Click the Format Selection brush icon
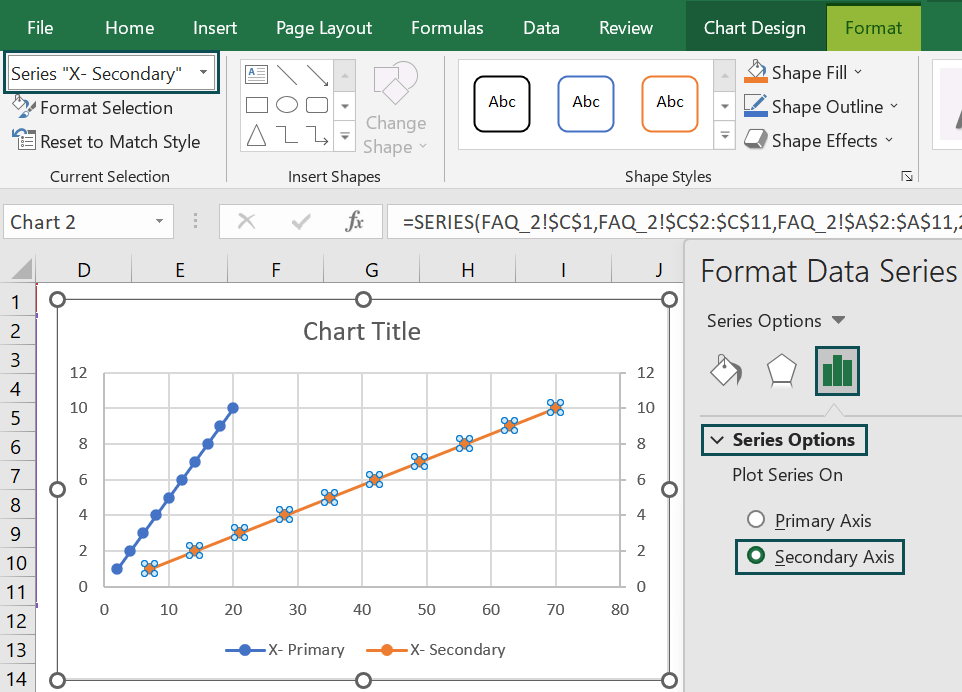 point(24,107)
